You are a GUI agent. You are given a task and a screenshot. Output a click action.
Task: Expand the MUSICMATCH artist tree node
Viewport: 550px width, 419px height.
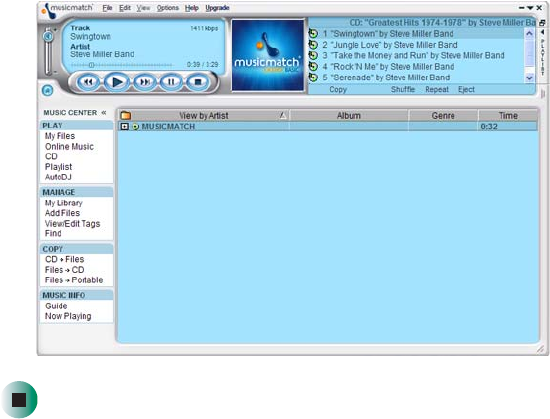pos(124,127)
